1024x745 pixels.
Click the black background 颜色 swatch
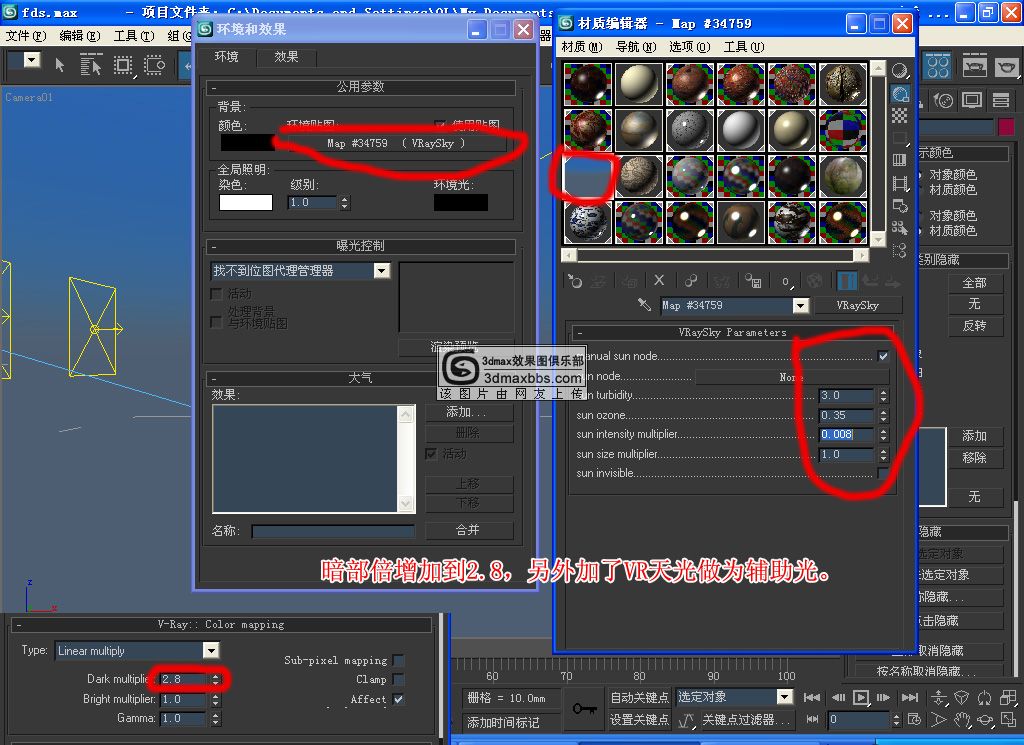(x=248, y=142)
